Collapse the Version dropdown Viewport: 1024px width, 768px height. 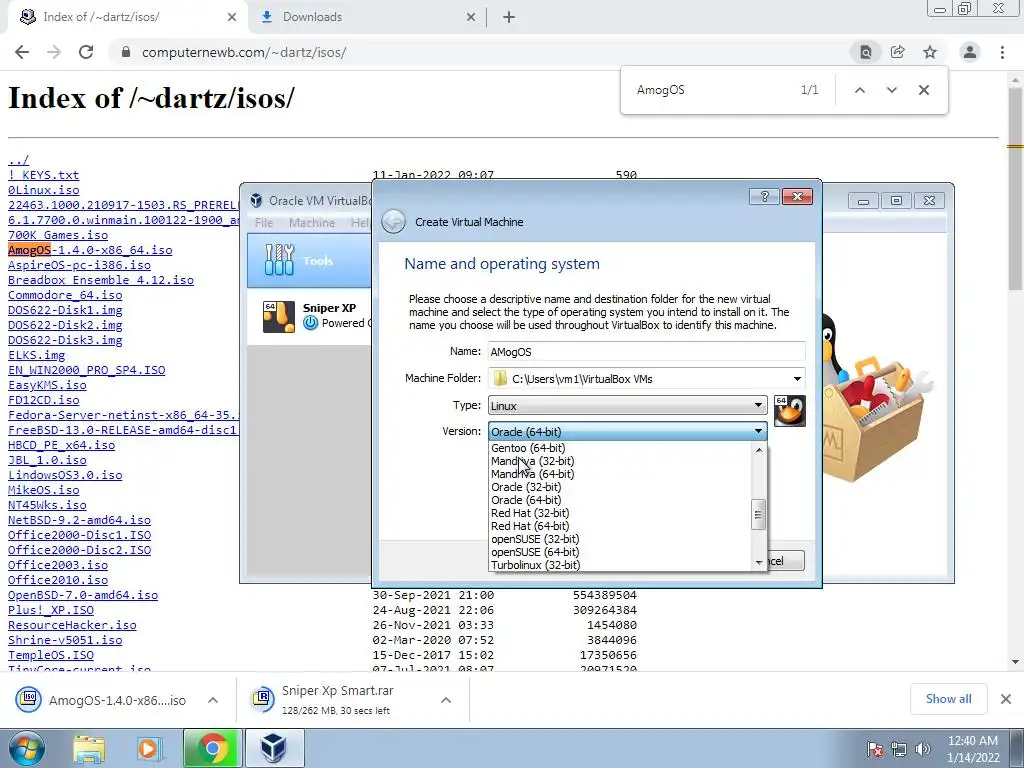[628, 432]
